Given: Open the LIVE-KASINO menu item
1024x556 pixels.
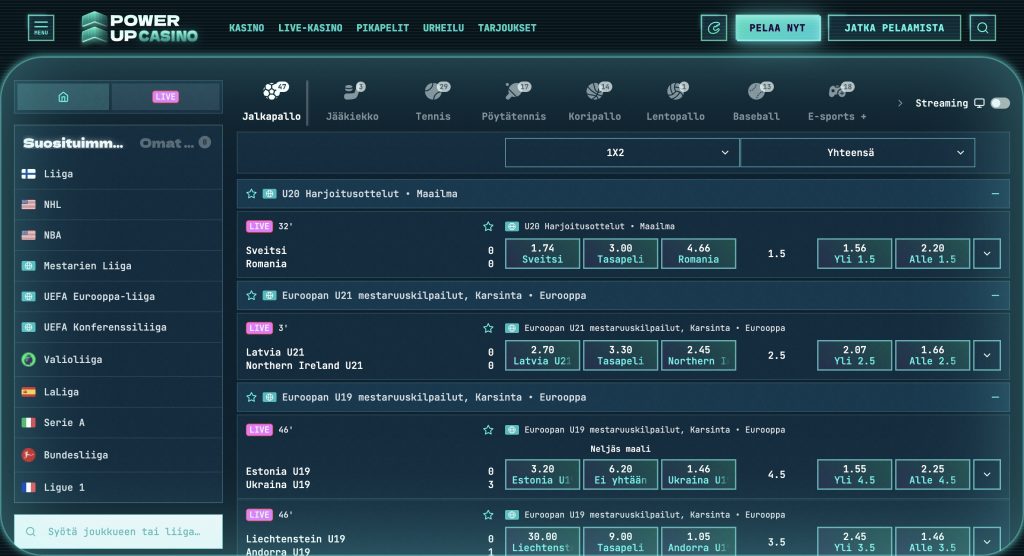Looking at the screenshot, I should [x=310, y=28].
